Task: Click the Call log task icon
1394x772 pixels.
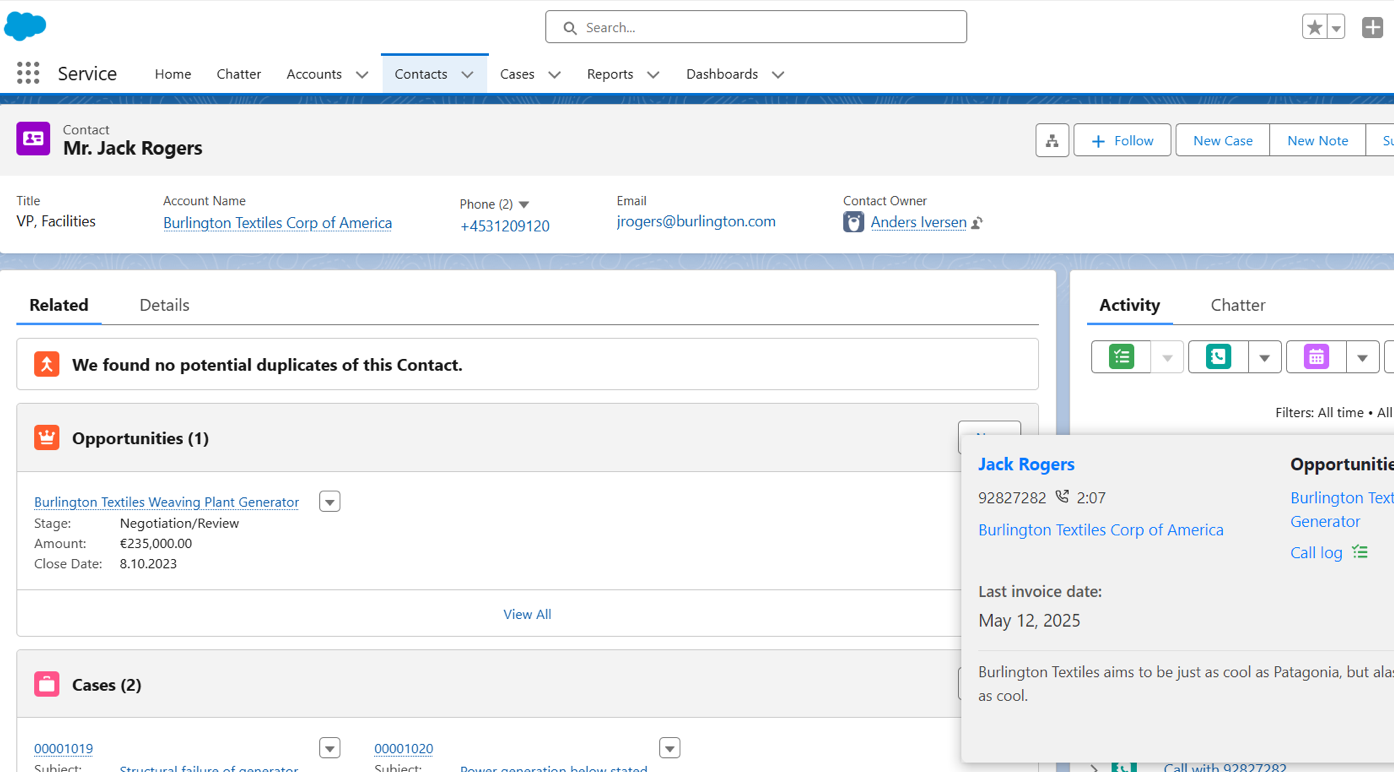Action: [1360, 552]
